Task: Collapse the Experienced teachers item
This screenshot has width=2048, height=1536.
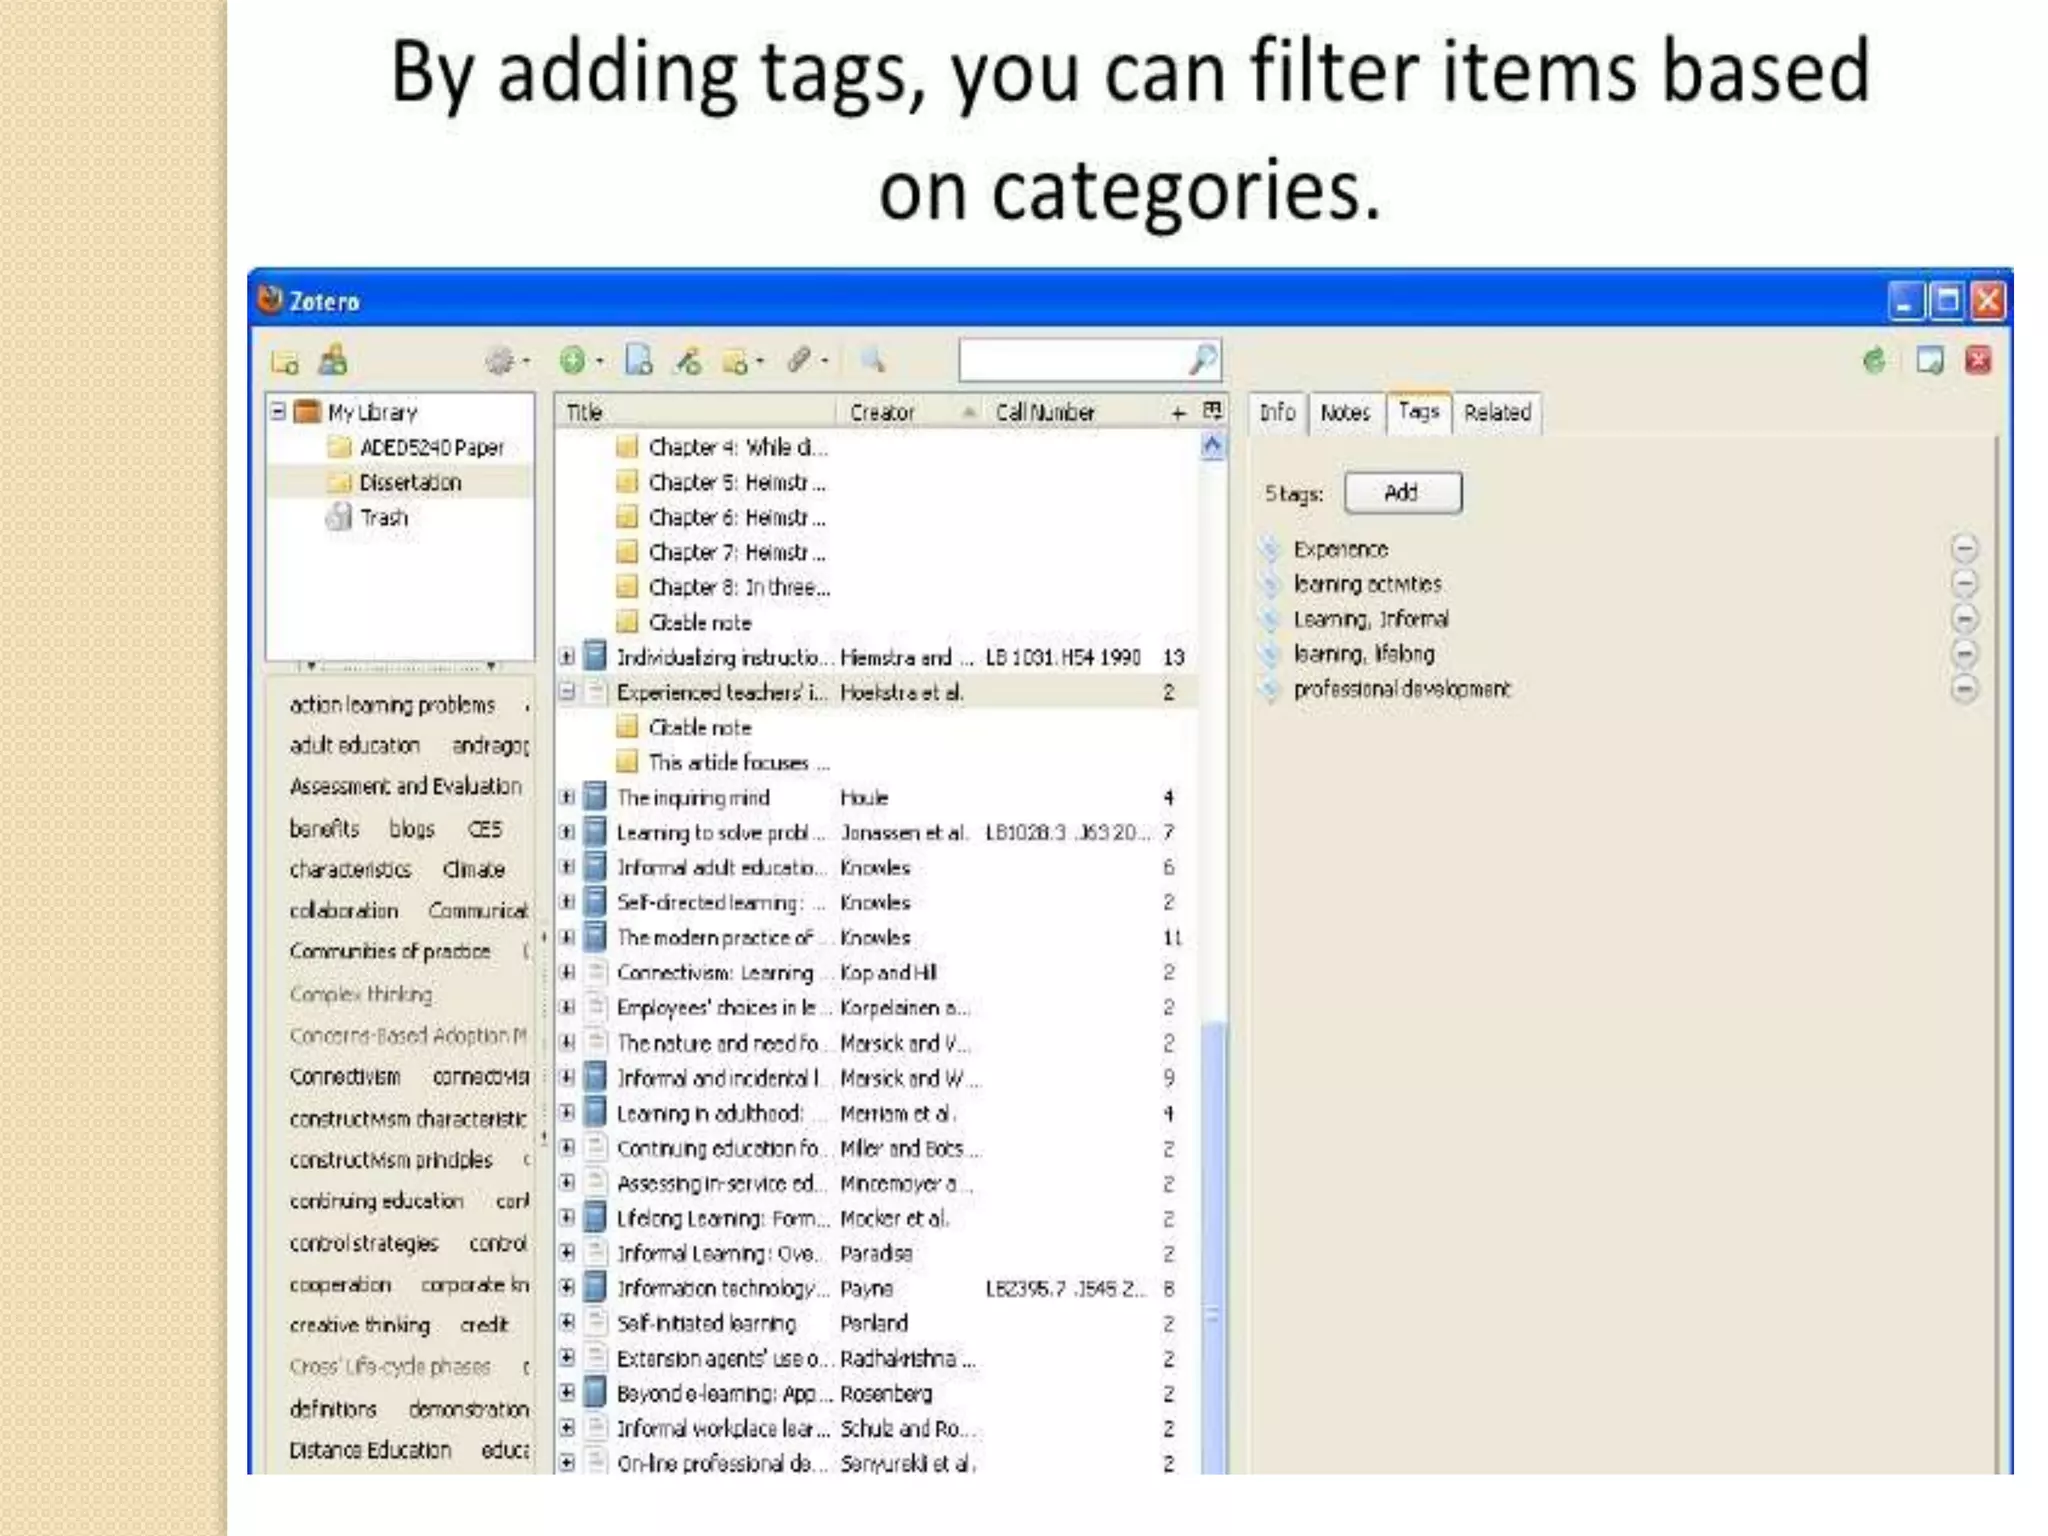Action: click(567, 692)
